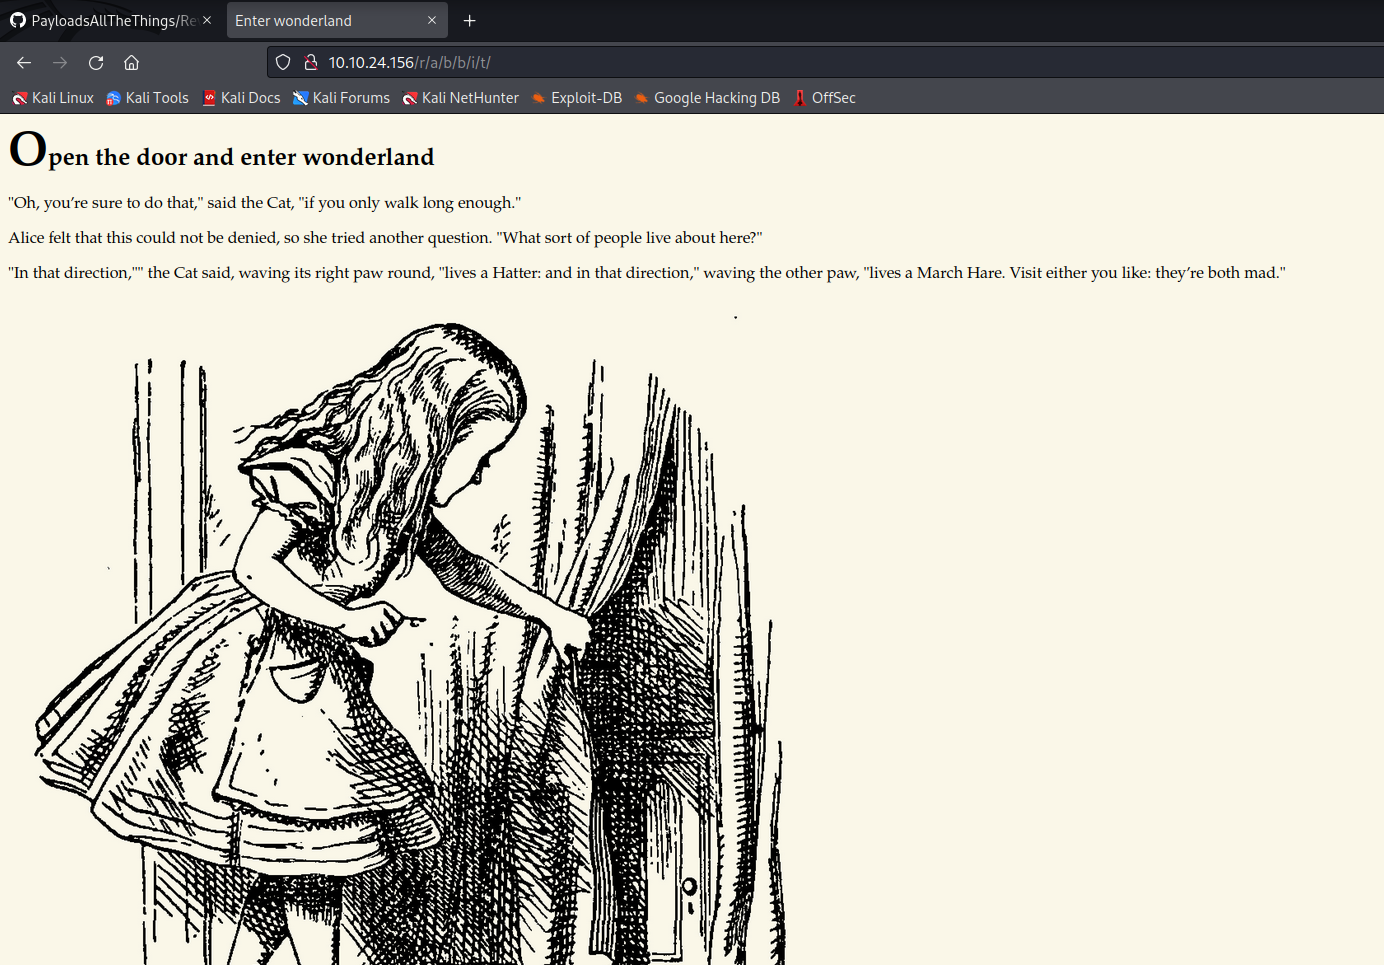The width and height of the screenshot is (1384, 965).
Task: Close the PayloadsAllTheThings tab
Action: click(207, 20)
